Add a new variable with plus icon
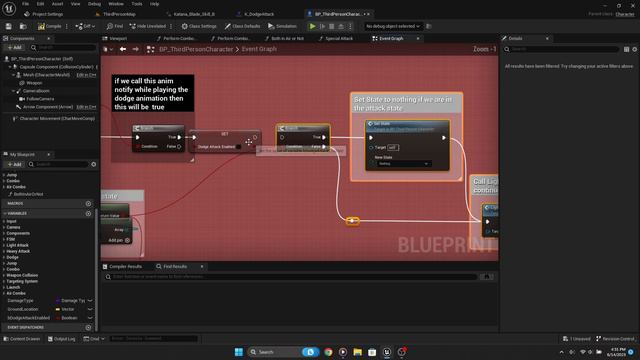This screenshot has height=360, width=640. (88, 213)
